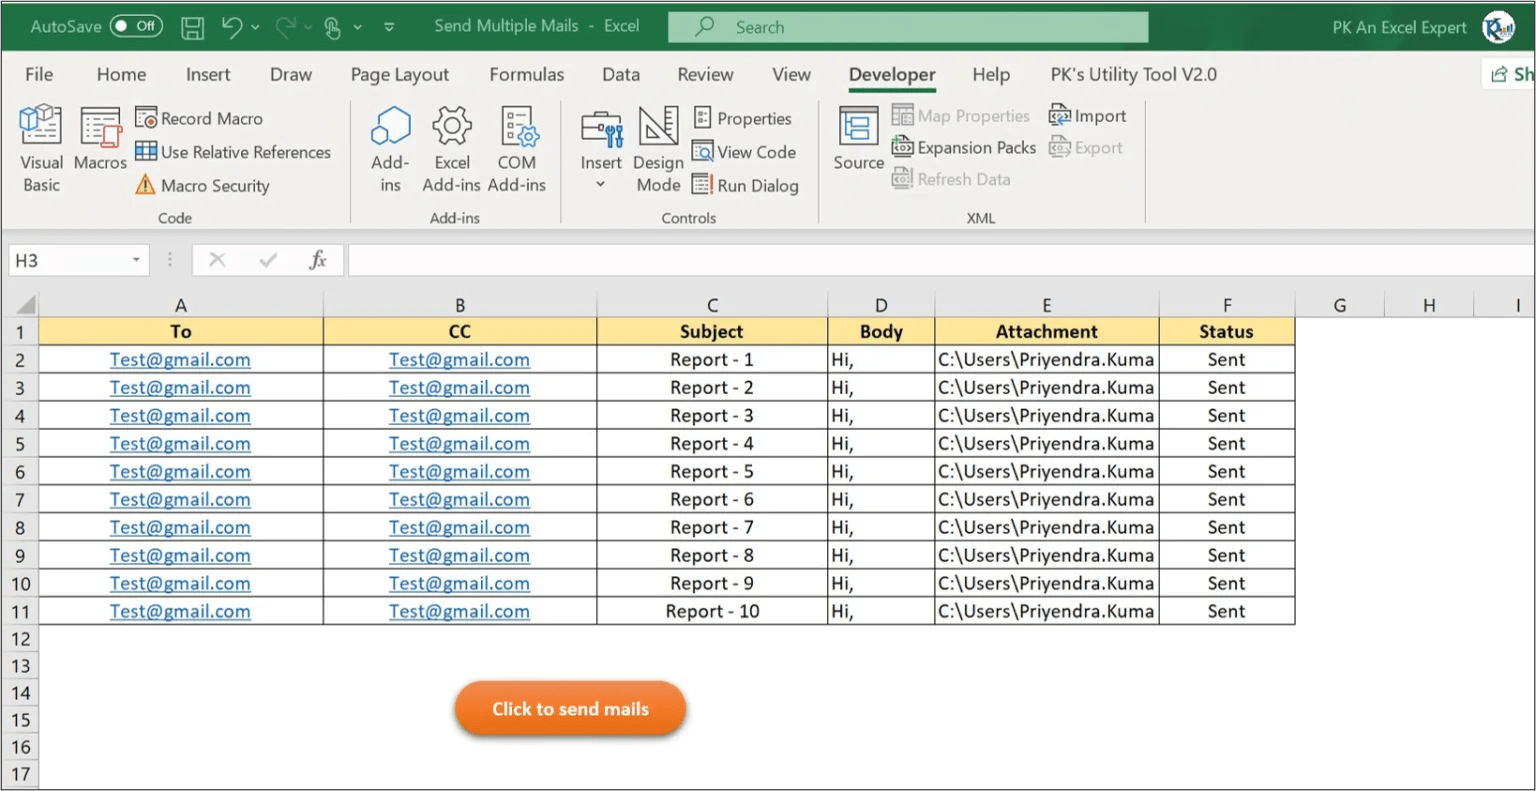Expand the Insert controls dropdown
Image resolution: width=1536 pixels, height=791 pixels.
click(601, 185)
